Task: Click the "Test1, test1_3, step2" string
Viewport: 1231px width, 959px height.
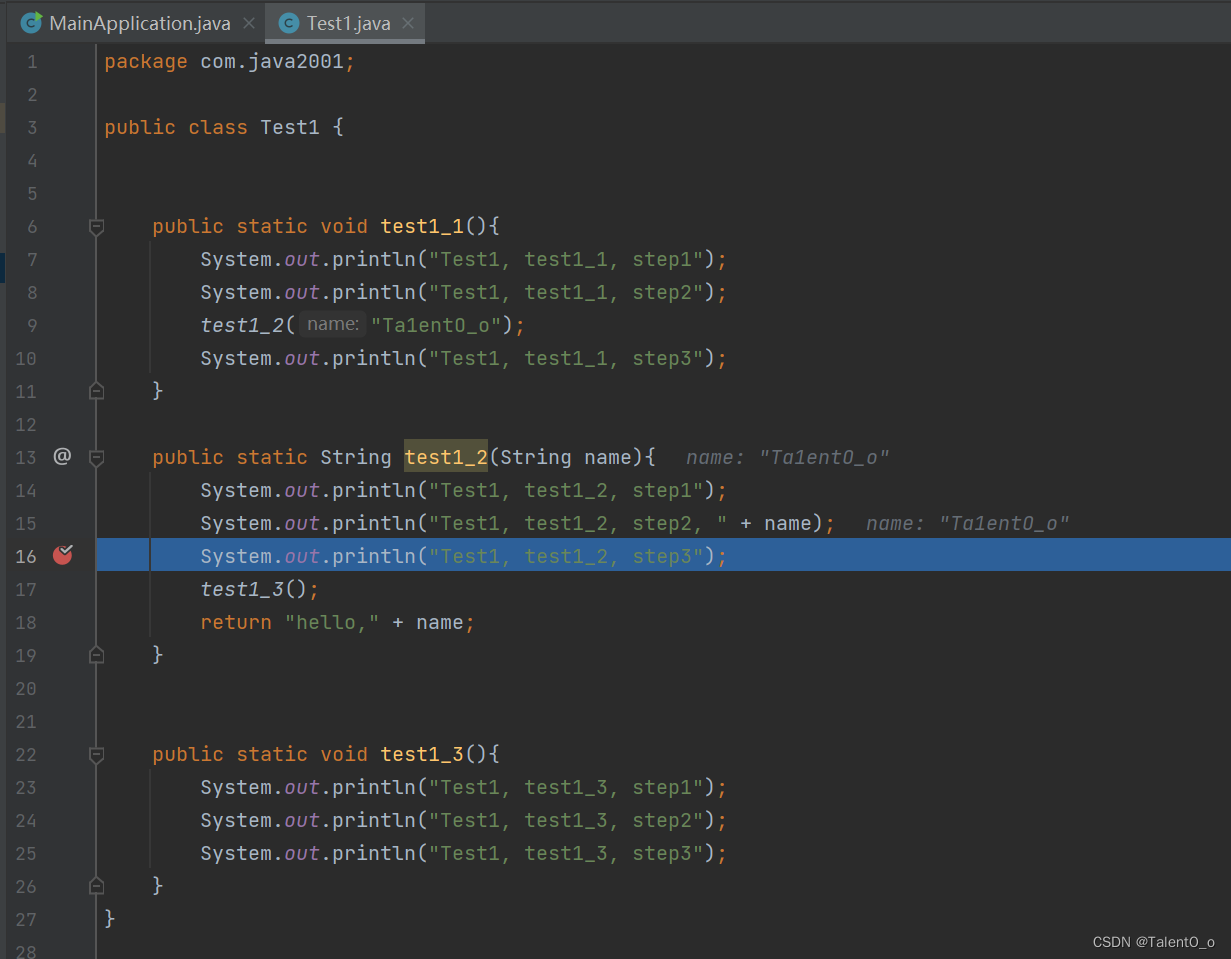Action: [567, 820]
